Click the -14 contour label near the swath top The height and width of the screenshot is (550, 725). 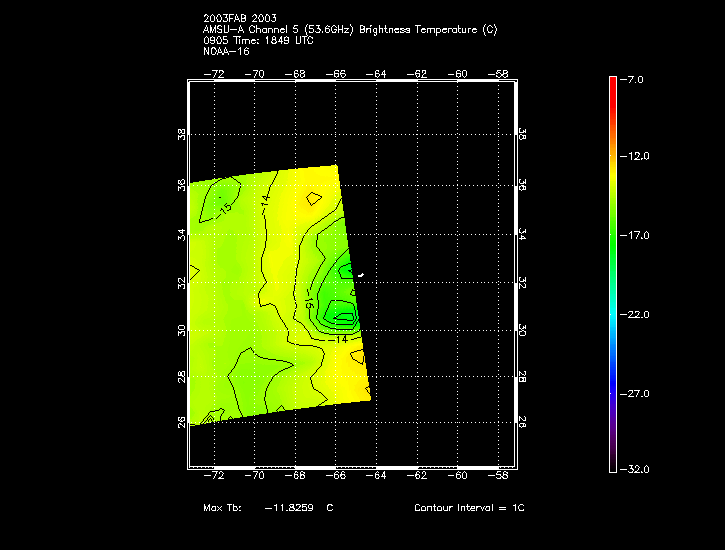pos(265,199)
